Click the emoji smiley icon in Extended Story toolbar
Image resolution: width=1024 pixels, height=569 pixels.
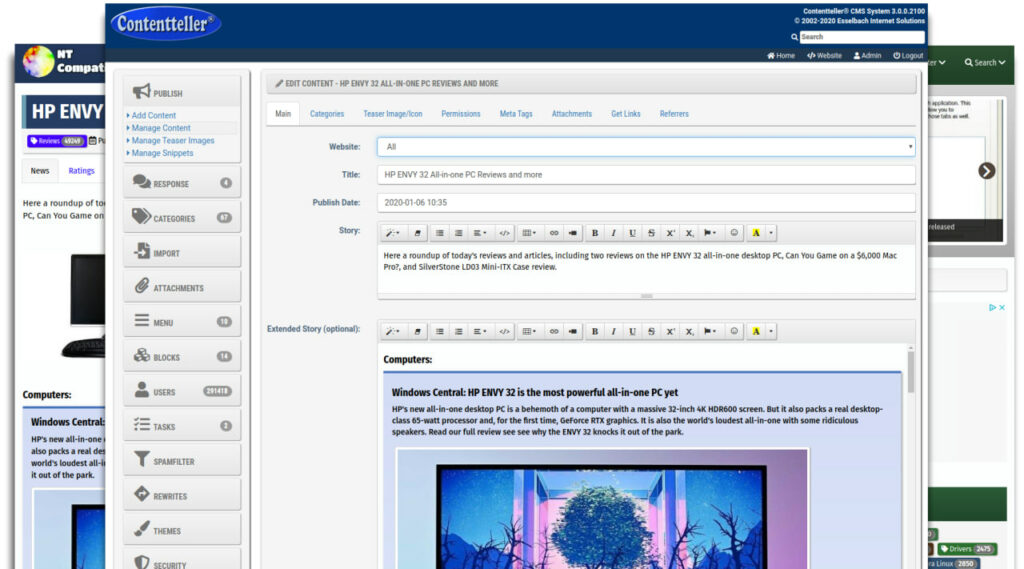(x=734, y=331)
